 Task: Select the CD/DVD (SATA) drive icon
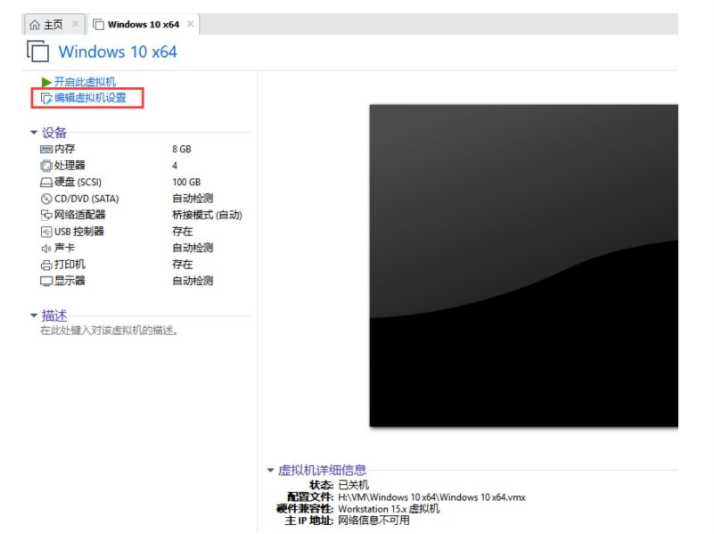coord(46,198)
